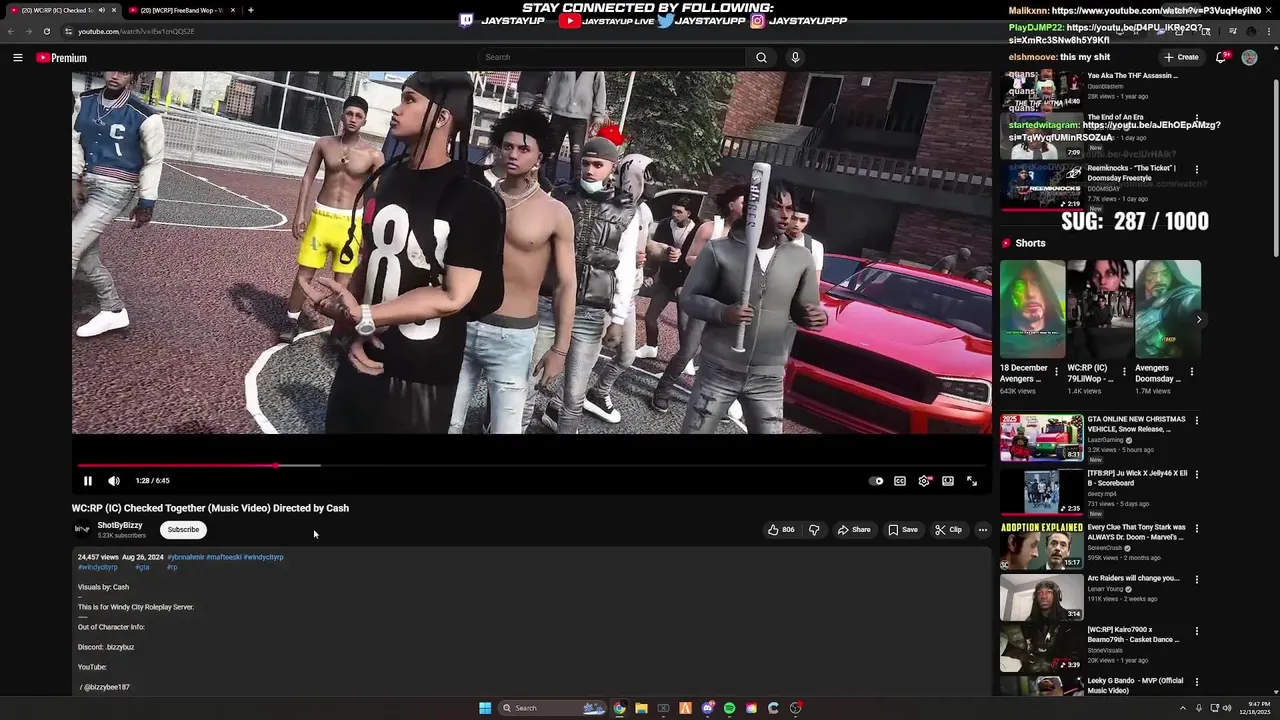The height and width of the screenshot is (720, 1280).
Task: Open Chrome from the taskbar
Action: (x=619, y=708)
